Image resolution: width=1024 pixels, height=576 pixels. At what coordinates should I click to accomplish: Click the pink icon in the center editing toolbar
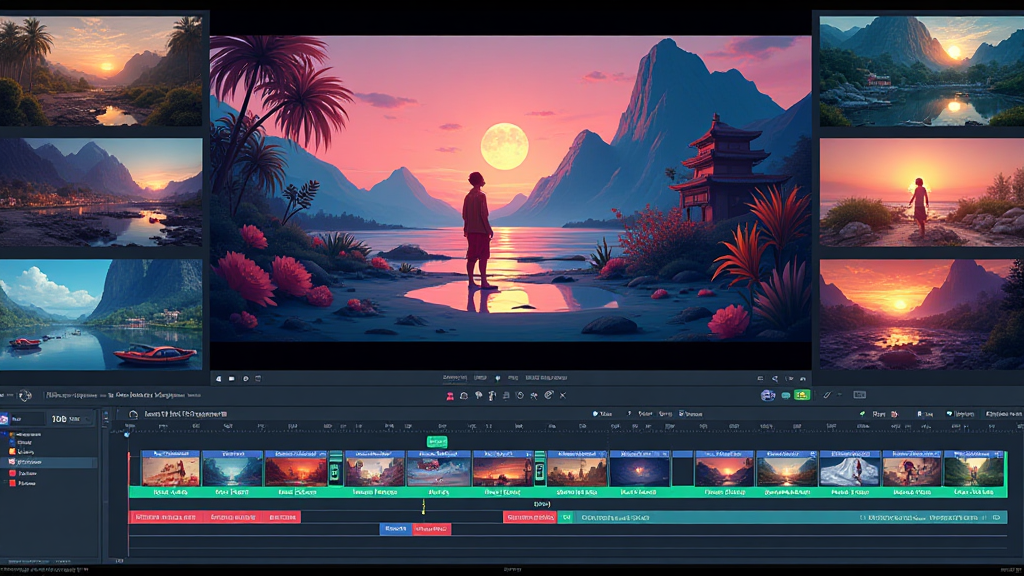coord(450,396)
